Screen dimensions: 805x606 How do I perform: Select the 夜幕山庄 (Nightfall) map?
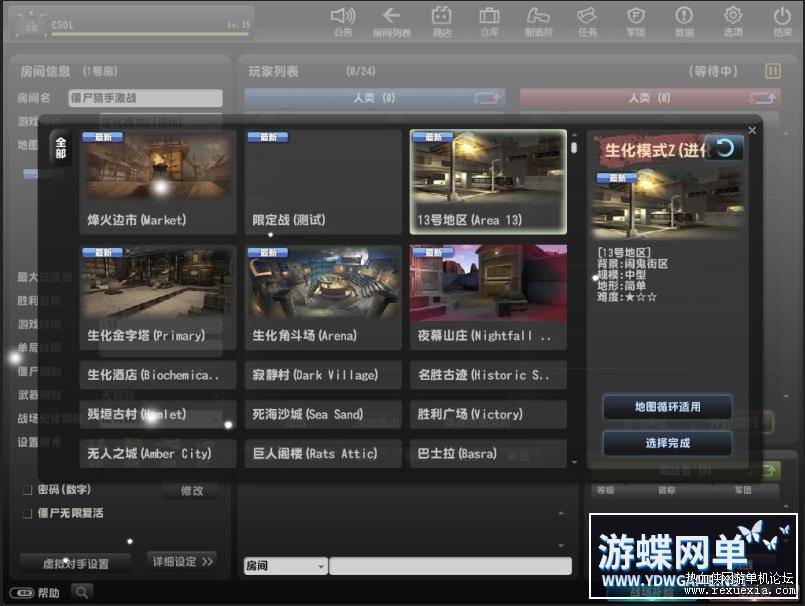pos(488,297)
